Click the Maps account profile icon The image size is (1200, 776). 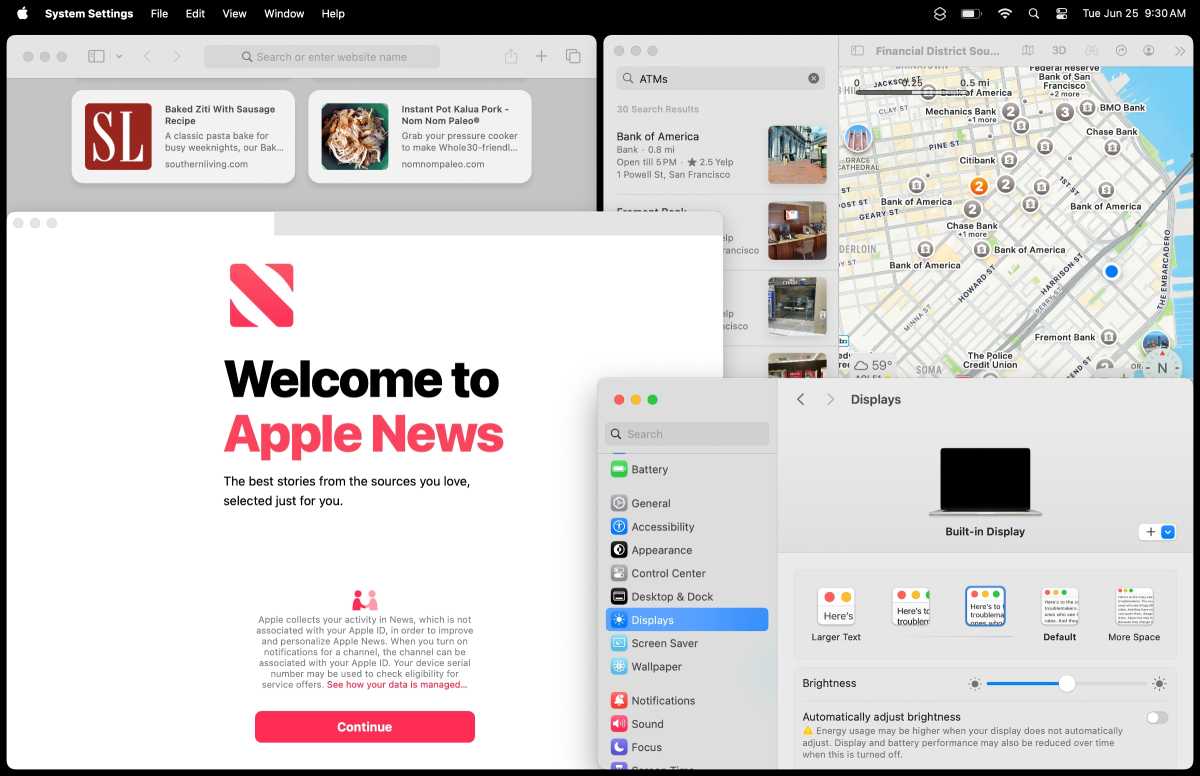(x=1149, y=51)
